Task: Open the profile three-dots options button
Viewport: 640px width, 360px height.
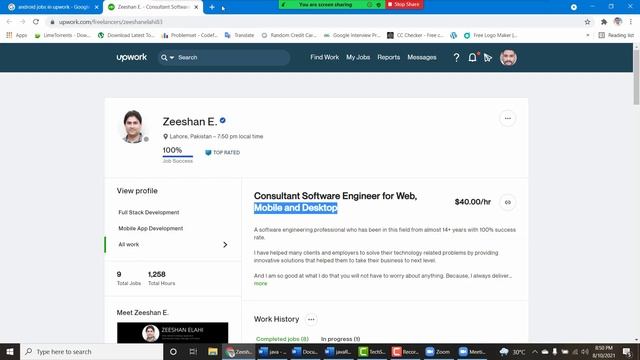Action: point(508,118)
